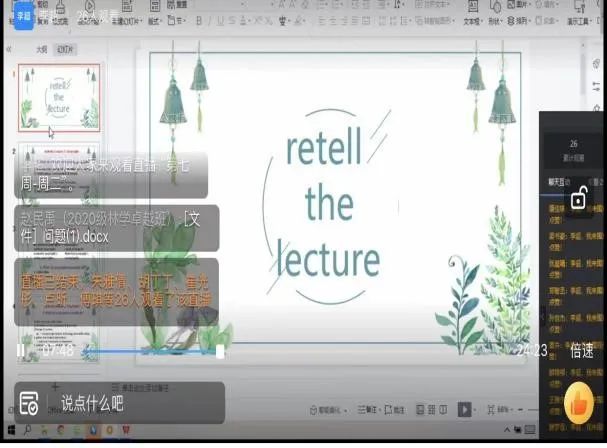Viewport: 607px width, 448px height.
Task: Switch to the 大纲 outline tab
Action: [41, 50]
